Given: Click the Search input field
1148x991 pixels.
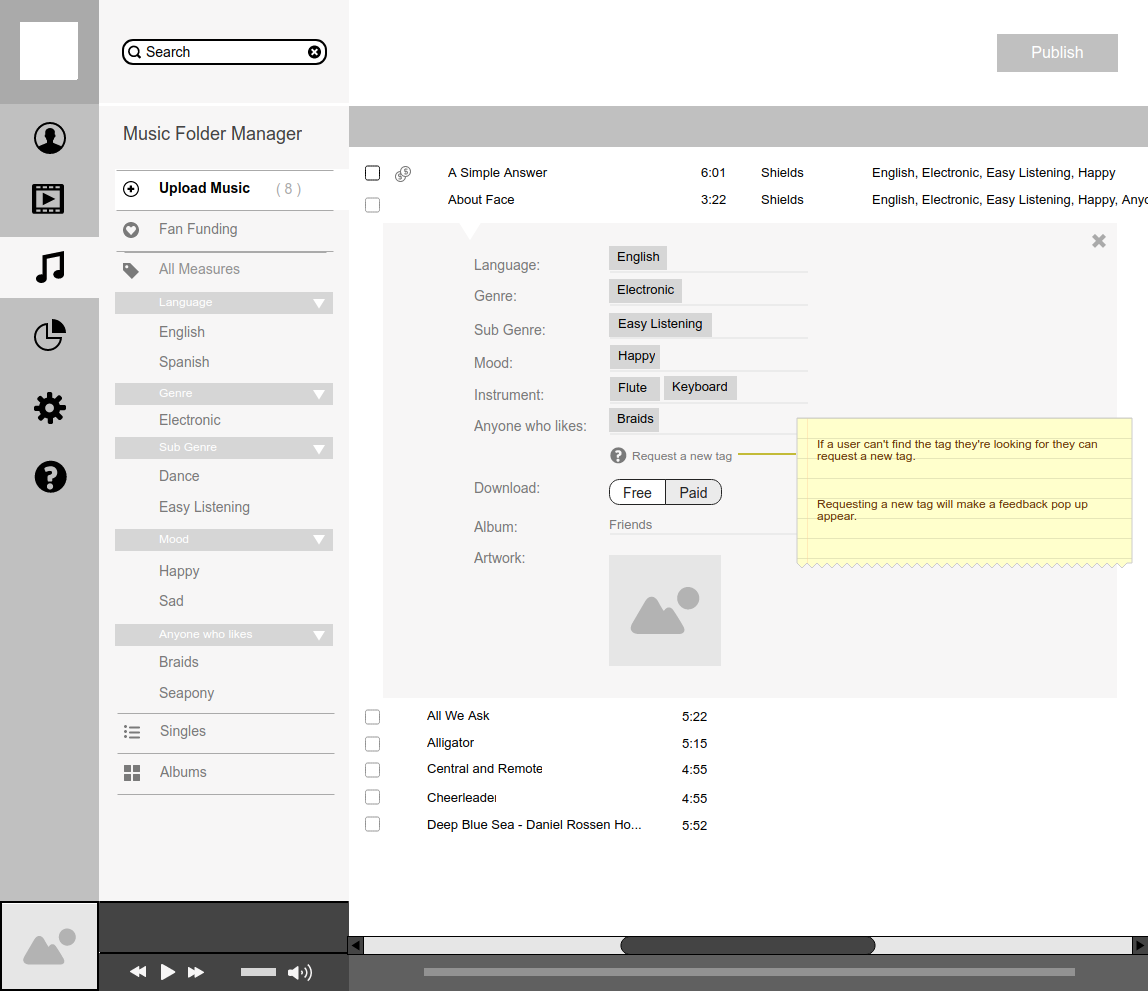Looking at the screenshot, I should pos(224,52).
